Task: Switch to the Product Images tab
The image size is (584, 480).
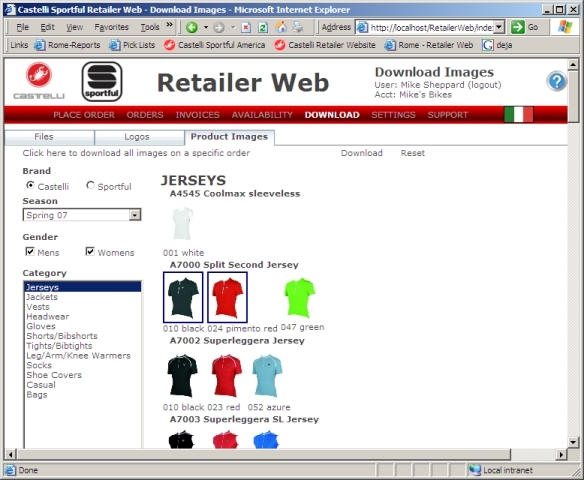Action: 229,137
